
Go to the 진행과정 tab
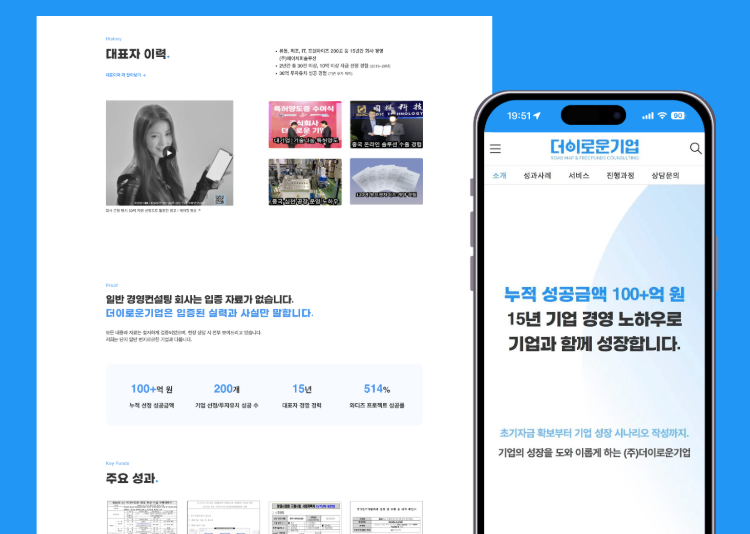pyautogui.click(x=620, y=176)
